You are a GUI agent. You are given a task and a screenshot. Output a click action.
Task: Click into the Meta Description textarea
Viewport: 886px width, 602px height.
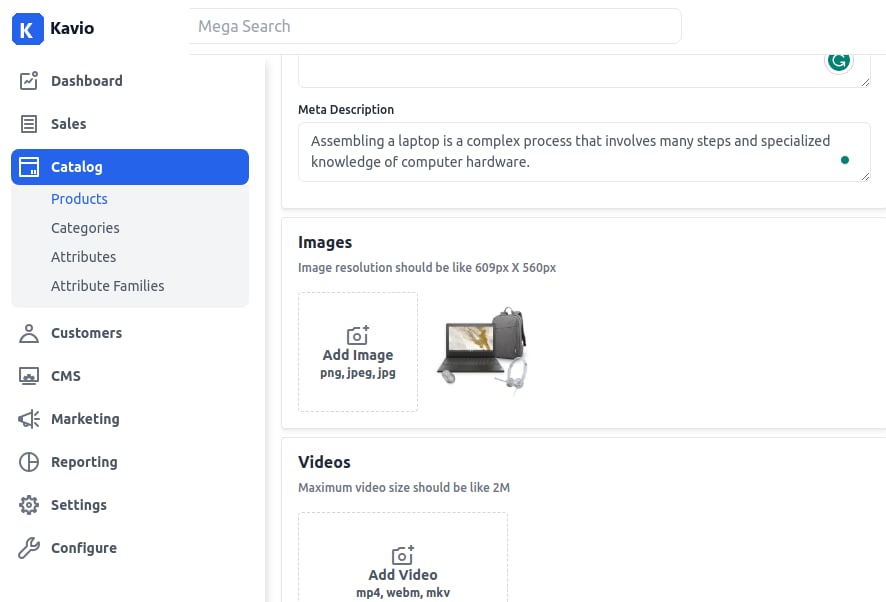pyautogui.click(x=584, y=152)
